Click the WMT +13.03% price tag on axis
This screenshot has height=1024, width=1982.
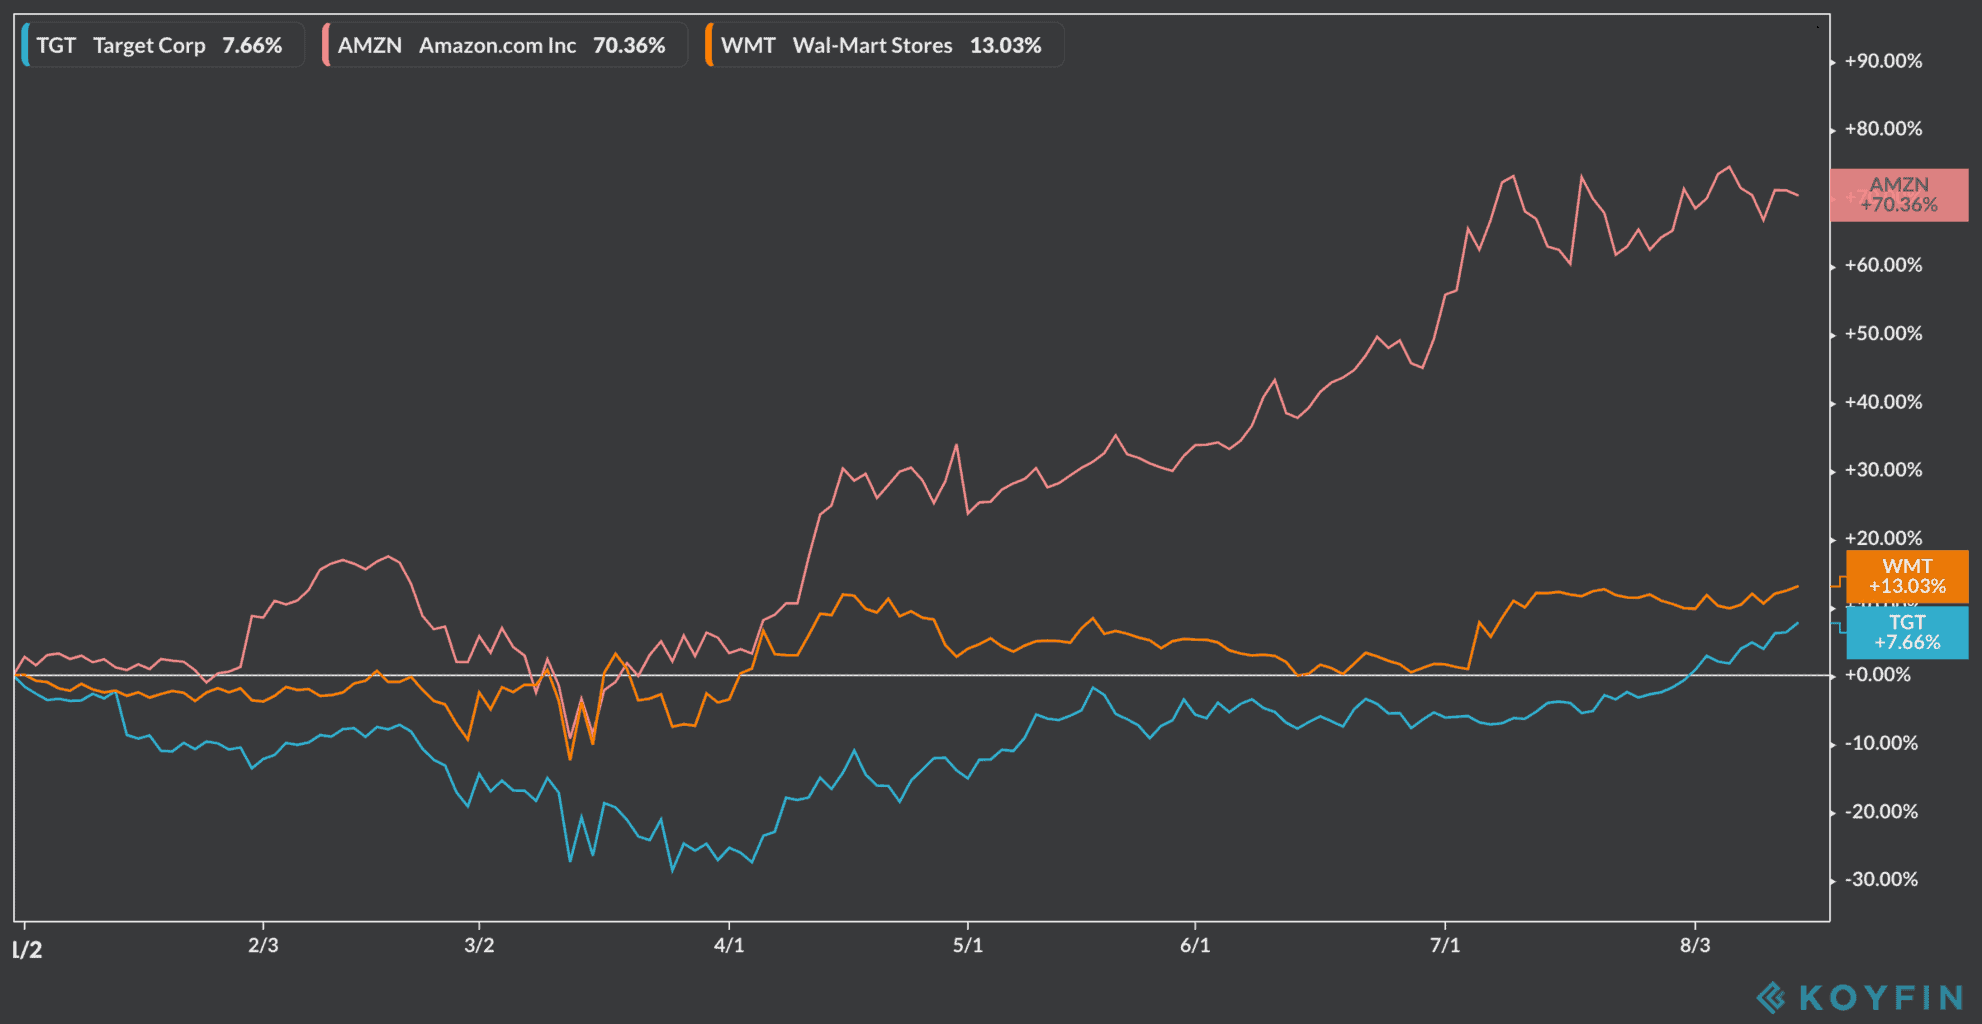pos(1907,577)
